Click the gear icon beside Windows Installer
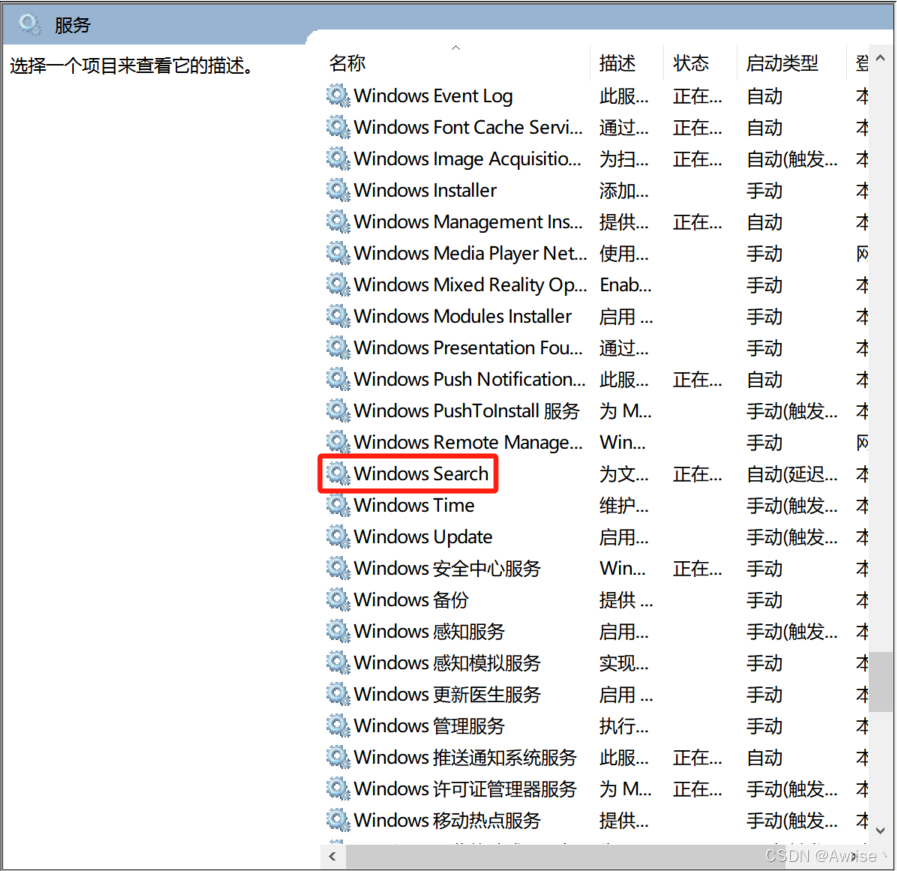This screenshot has height=871, width=897. click(338, 190)
